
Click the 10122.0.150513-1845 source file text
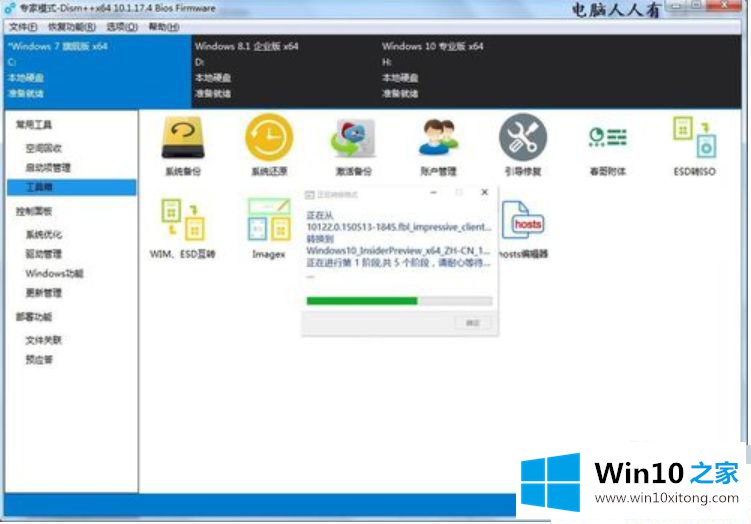[x=399, y=227]
